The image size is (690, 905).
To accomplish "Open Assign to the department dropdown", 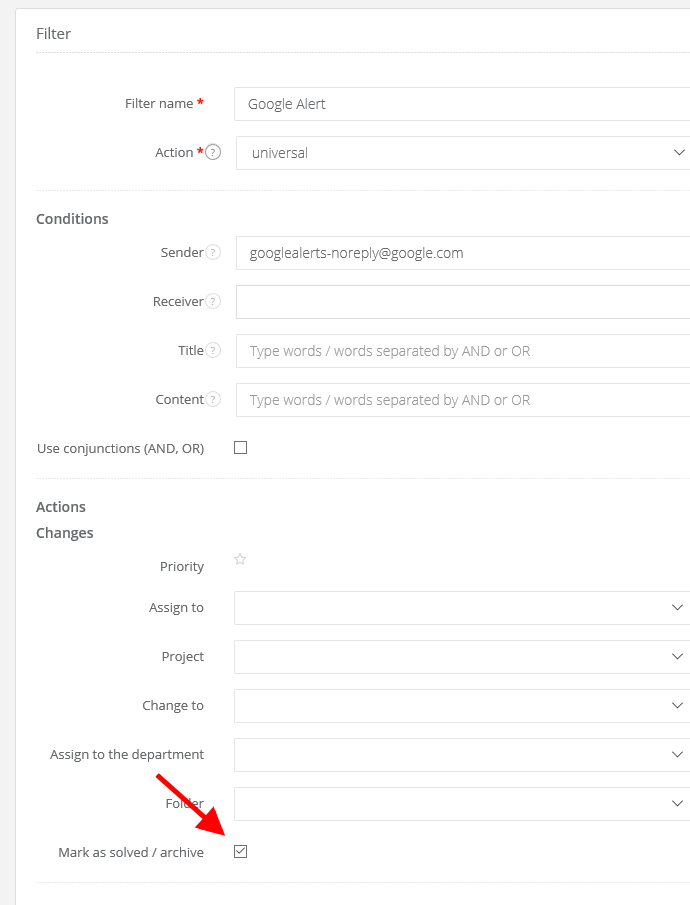I will click(x=462, y=755).
